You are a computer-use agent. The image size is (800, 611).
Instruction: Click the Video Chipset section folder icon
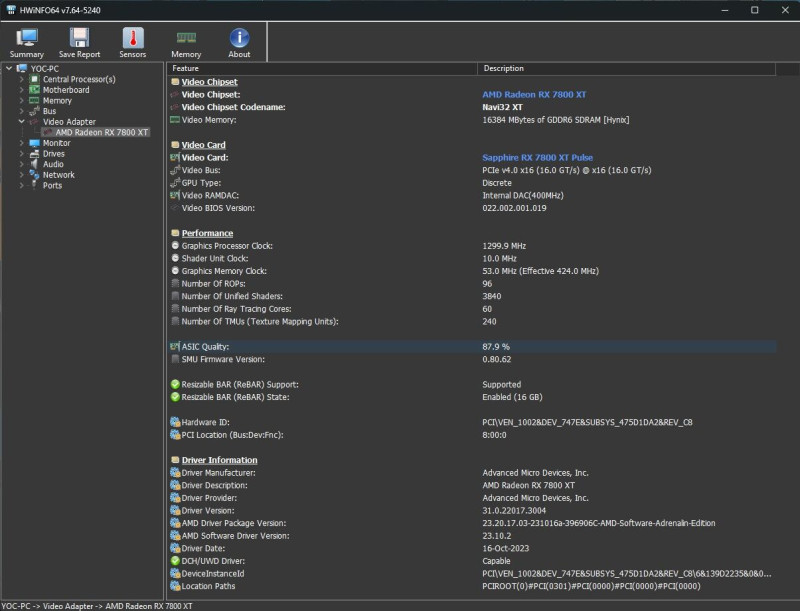click(x=175, y=82)
